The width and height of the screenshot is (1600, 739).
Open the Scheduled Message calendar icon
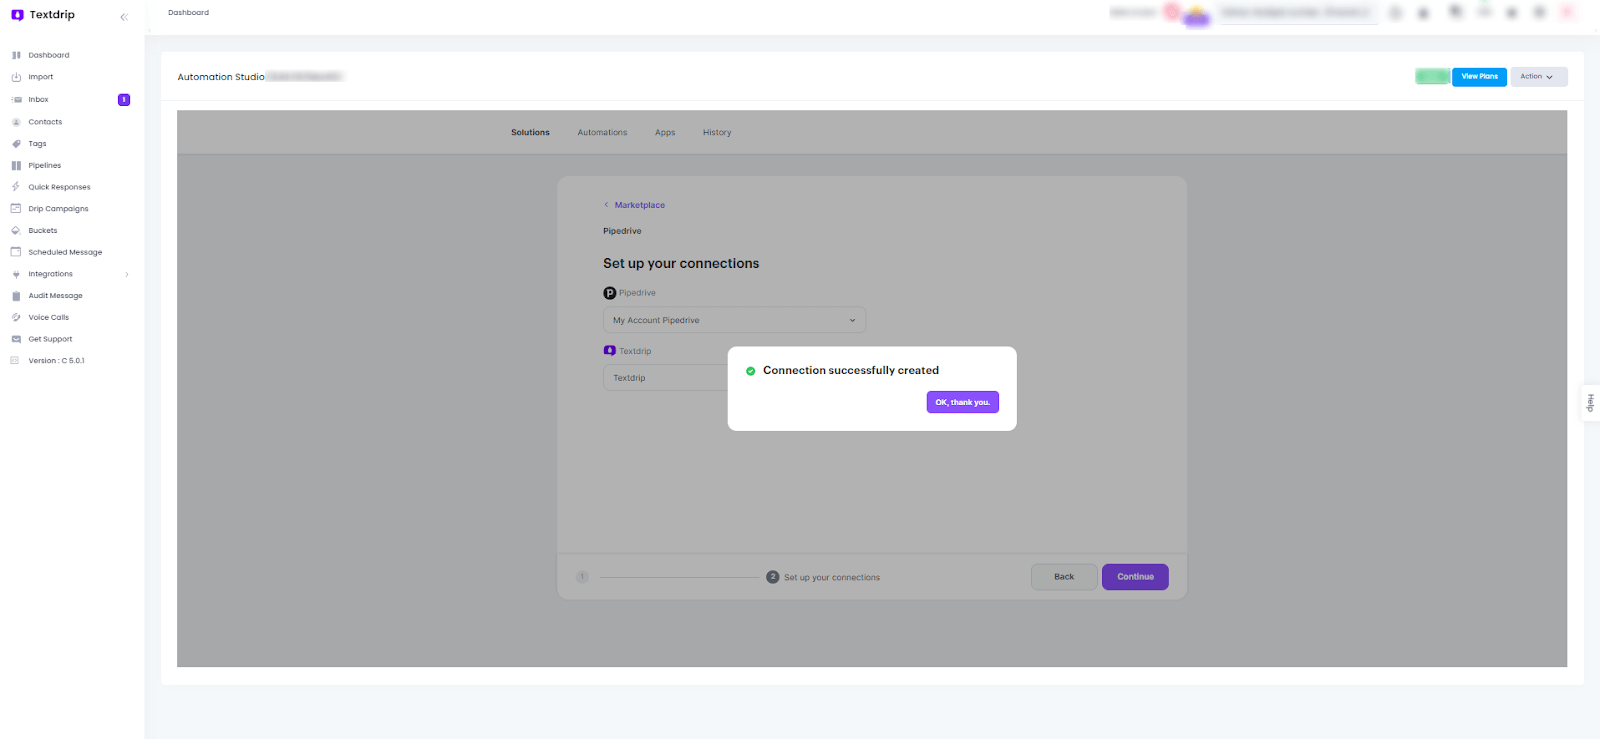[x=16, y=252]
